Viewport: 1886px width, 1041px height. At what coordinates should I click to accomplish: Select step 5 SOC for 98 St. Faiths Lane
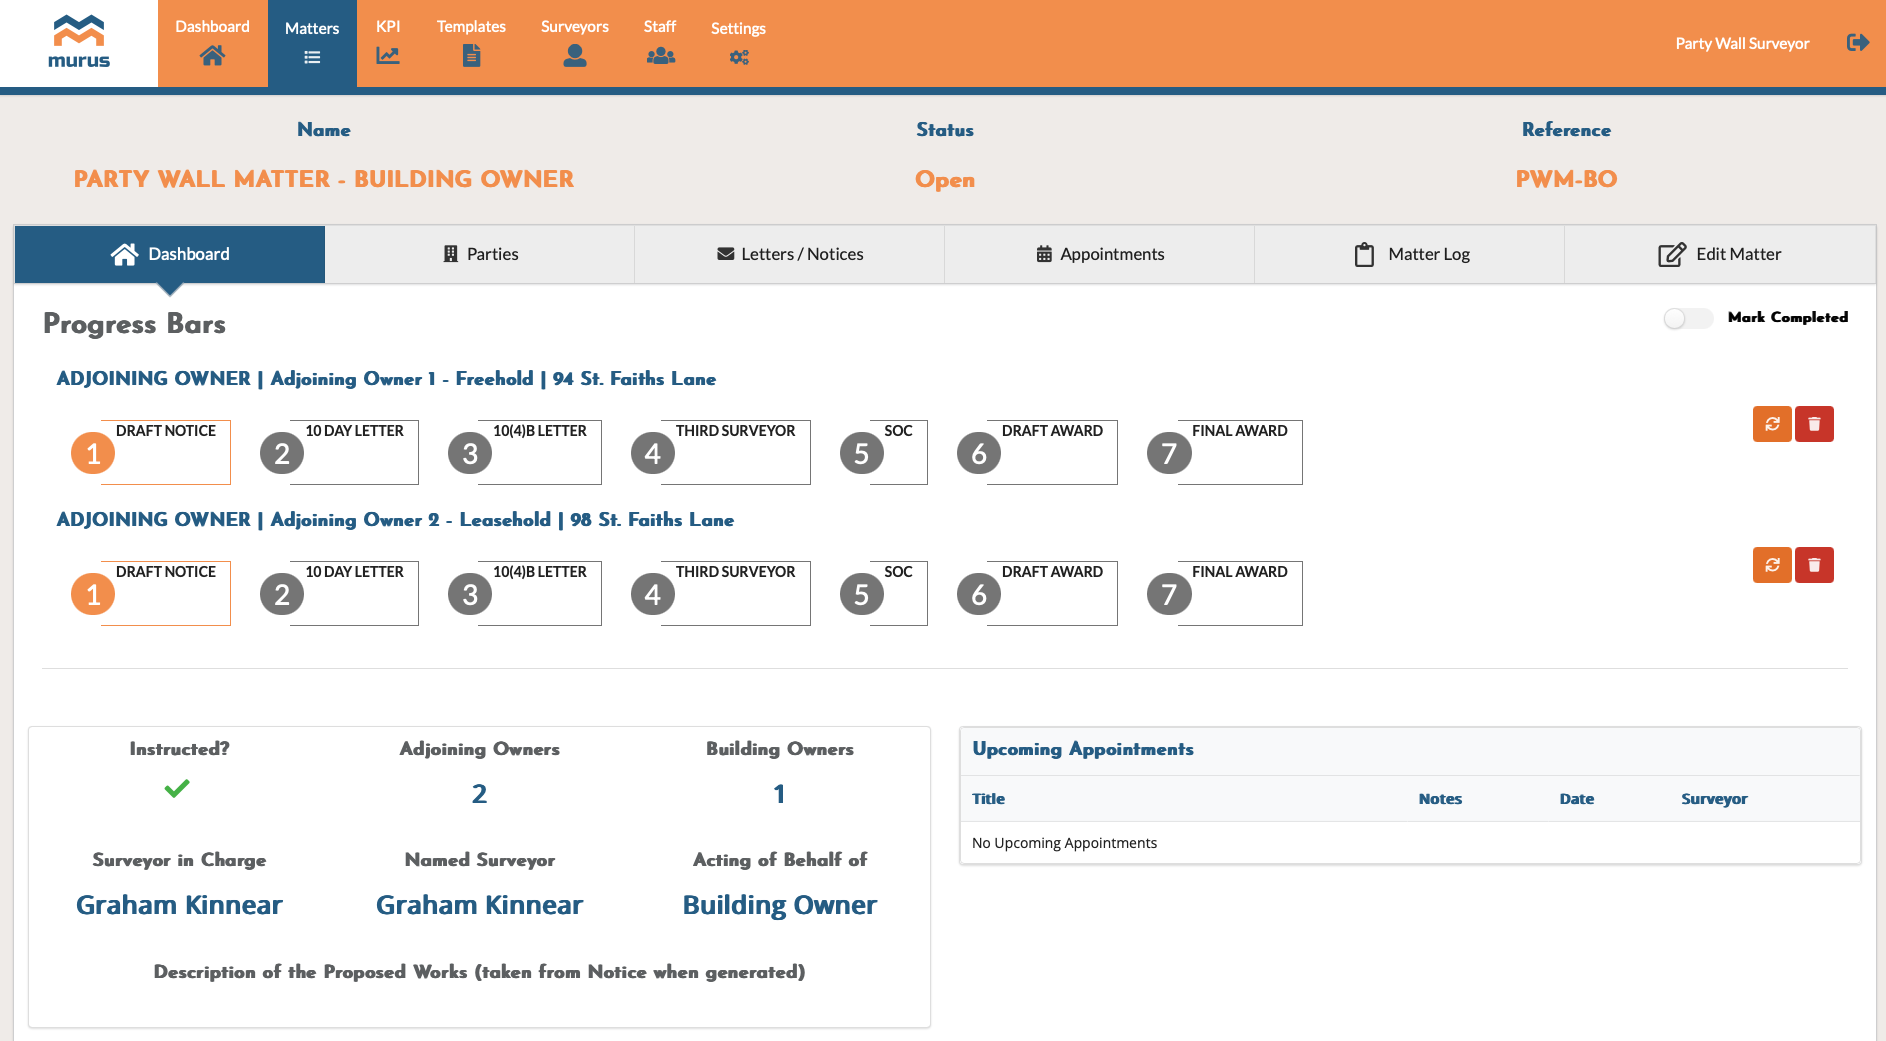point(884,593)
